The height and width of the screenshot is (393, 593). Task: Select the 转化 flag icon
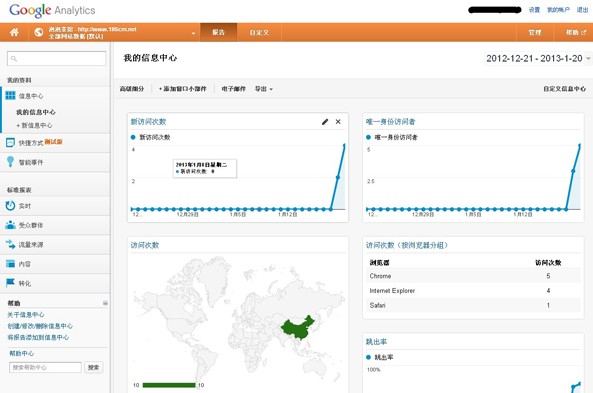point(10,283)
